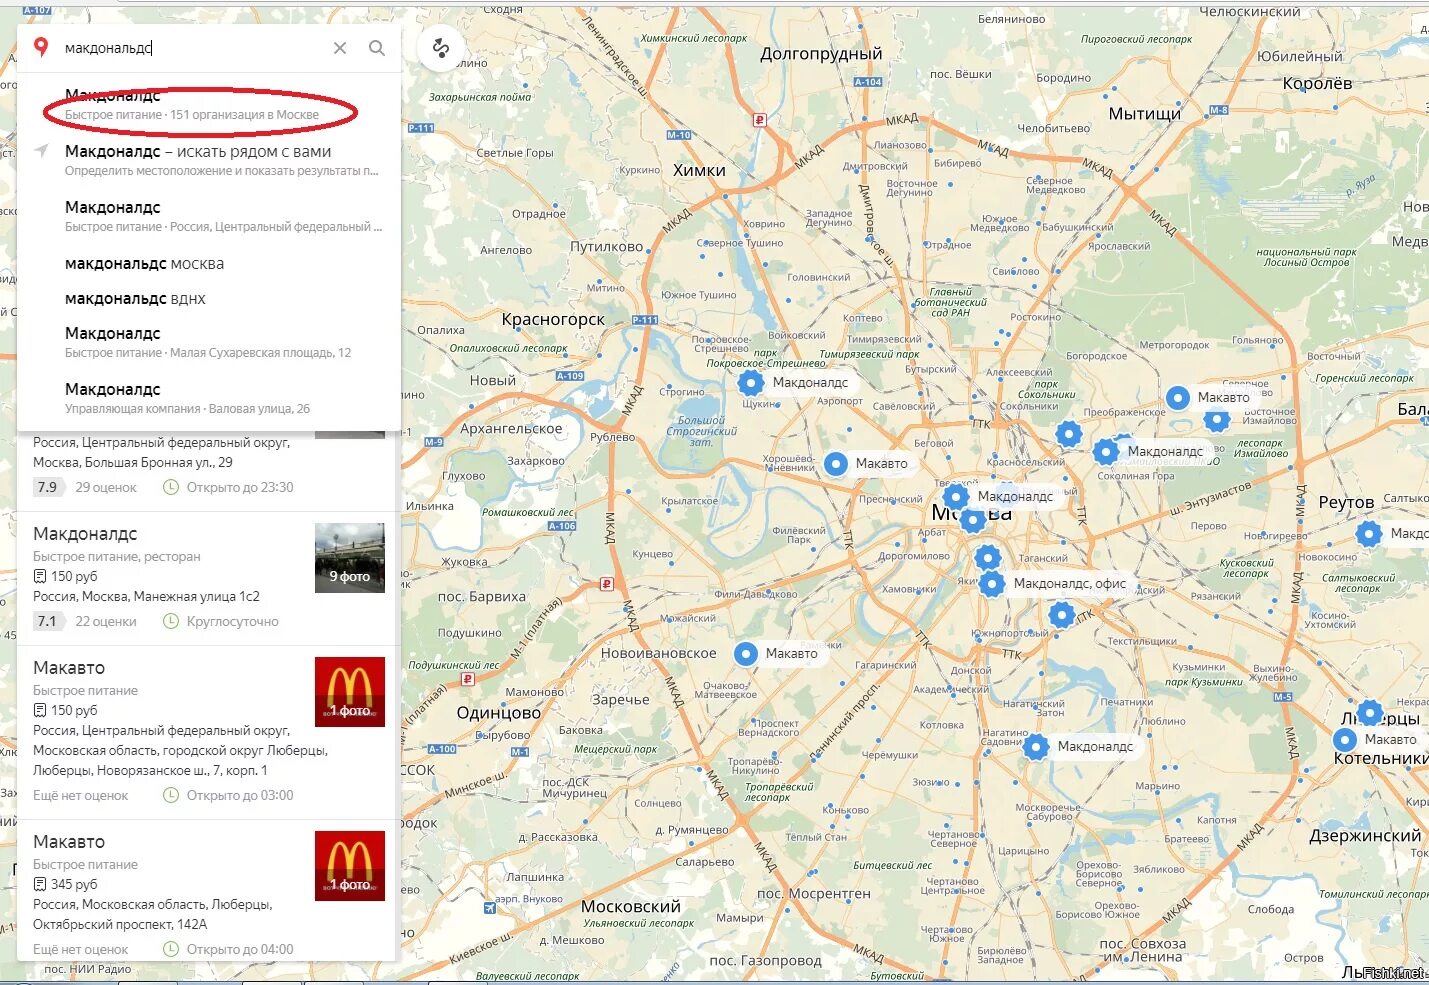Choose suggestion 'Макдоналдс · 151 организация в Москве'

point(209,104)
